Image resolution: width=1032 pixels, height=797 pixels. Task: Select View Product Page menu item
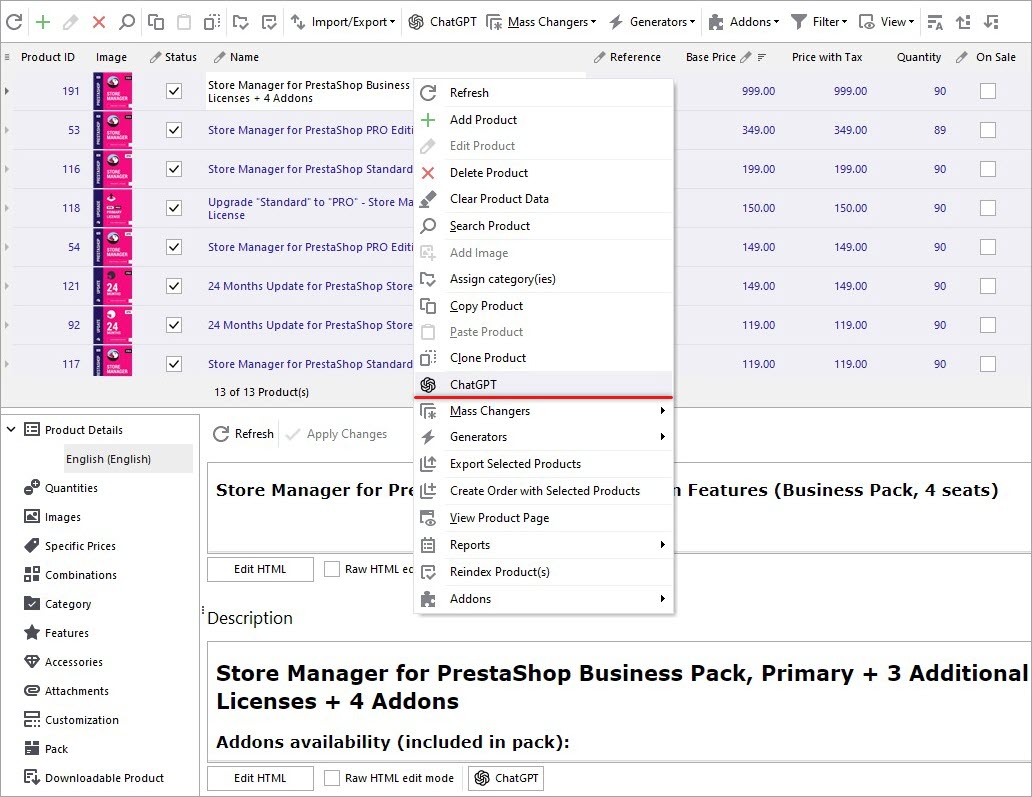(x=544, y=517)
